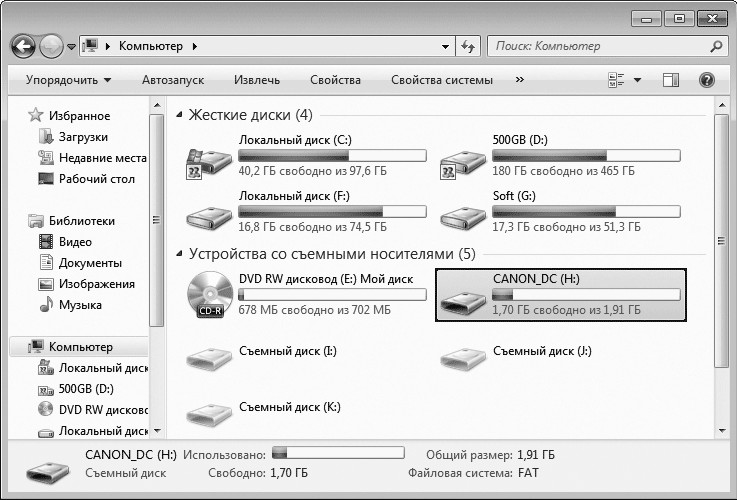This screenshot has height=500, width=737.
Task: Collapse the Устройства со съемными носителями group
Action: [x=180, y=254]
